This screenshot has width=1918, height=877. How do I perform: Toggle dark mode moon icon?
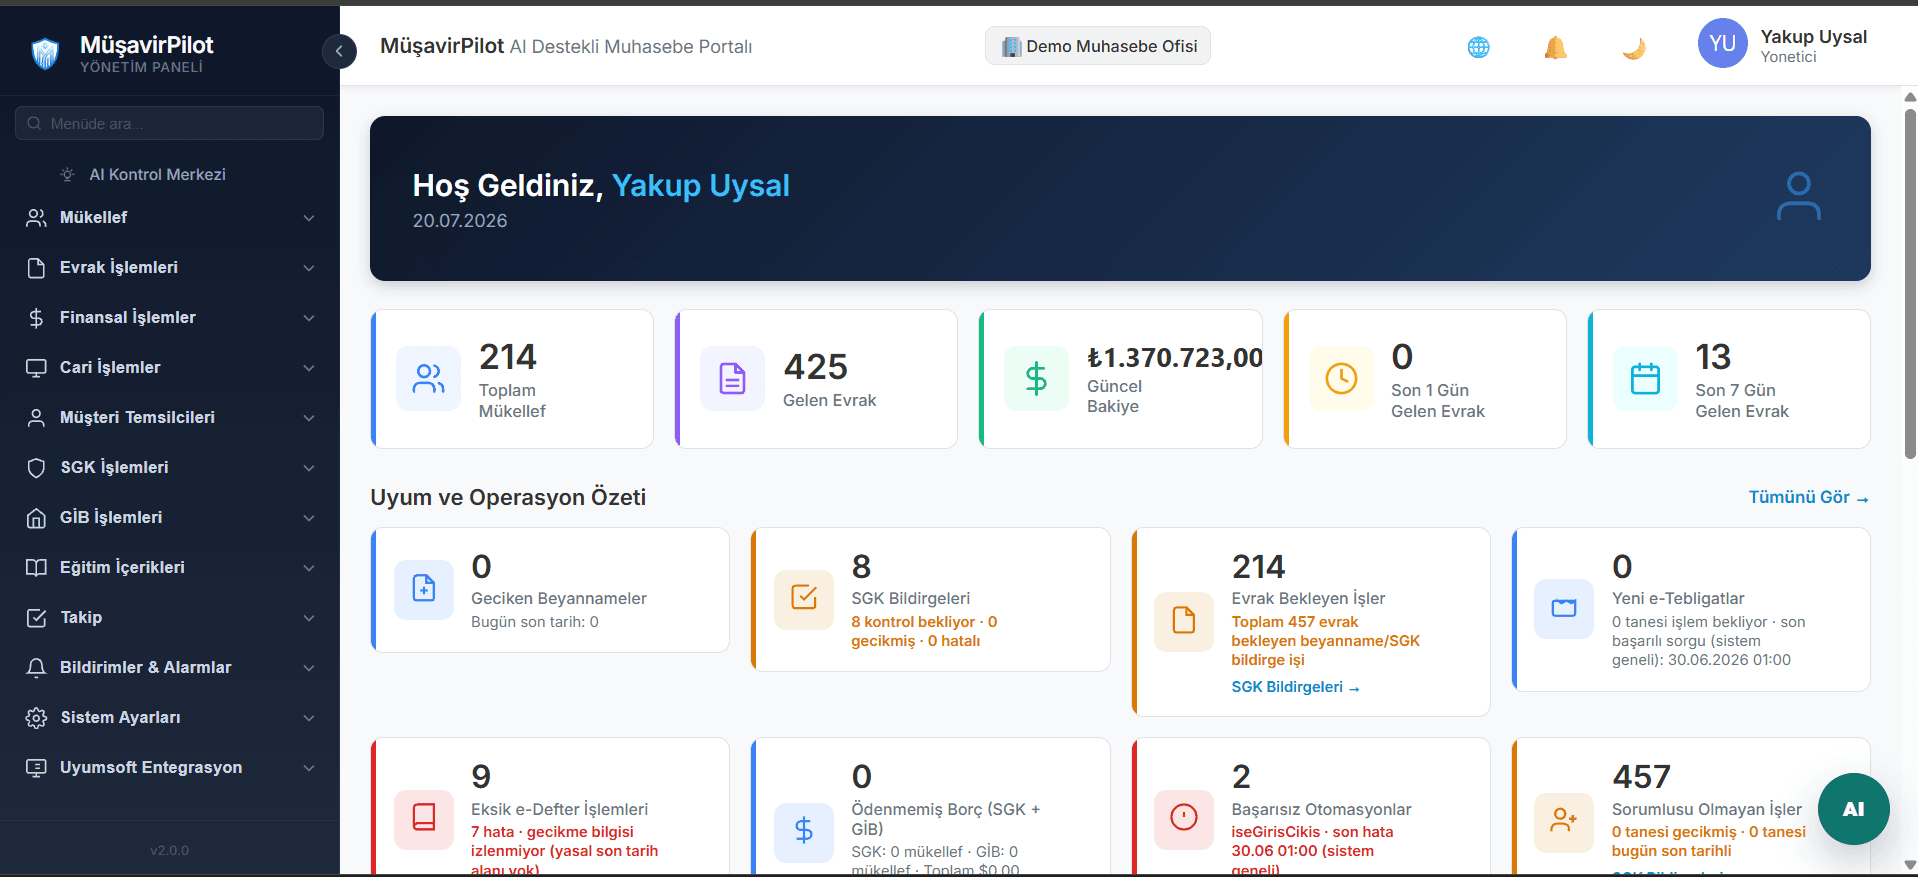(x=1634, y=47)
